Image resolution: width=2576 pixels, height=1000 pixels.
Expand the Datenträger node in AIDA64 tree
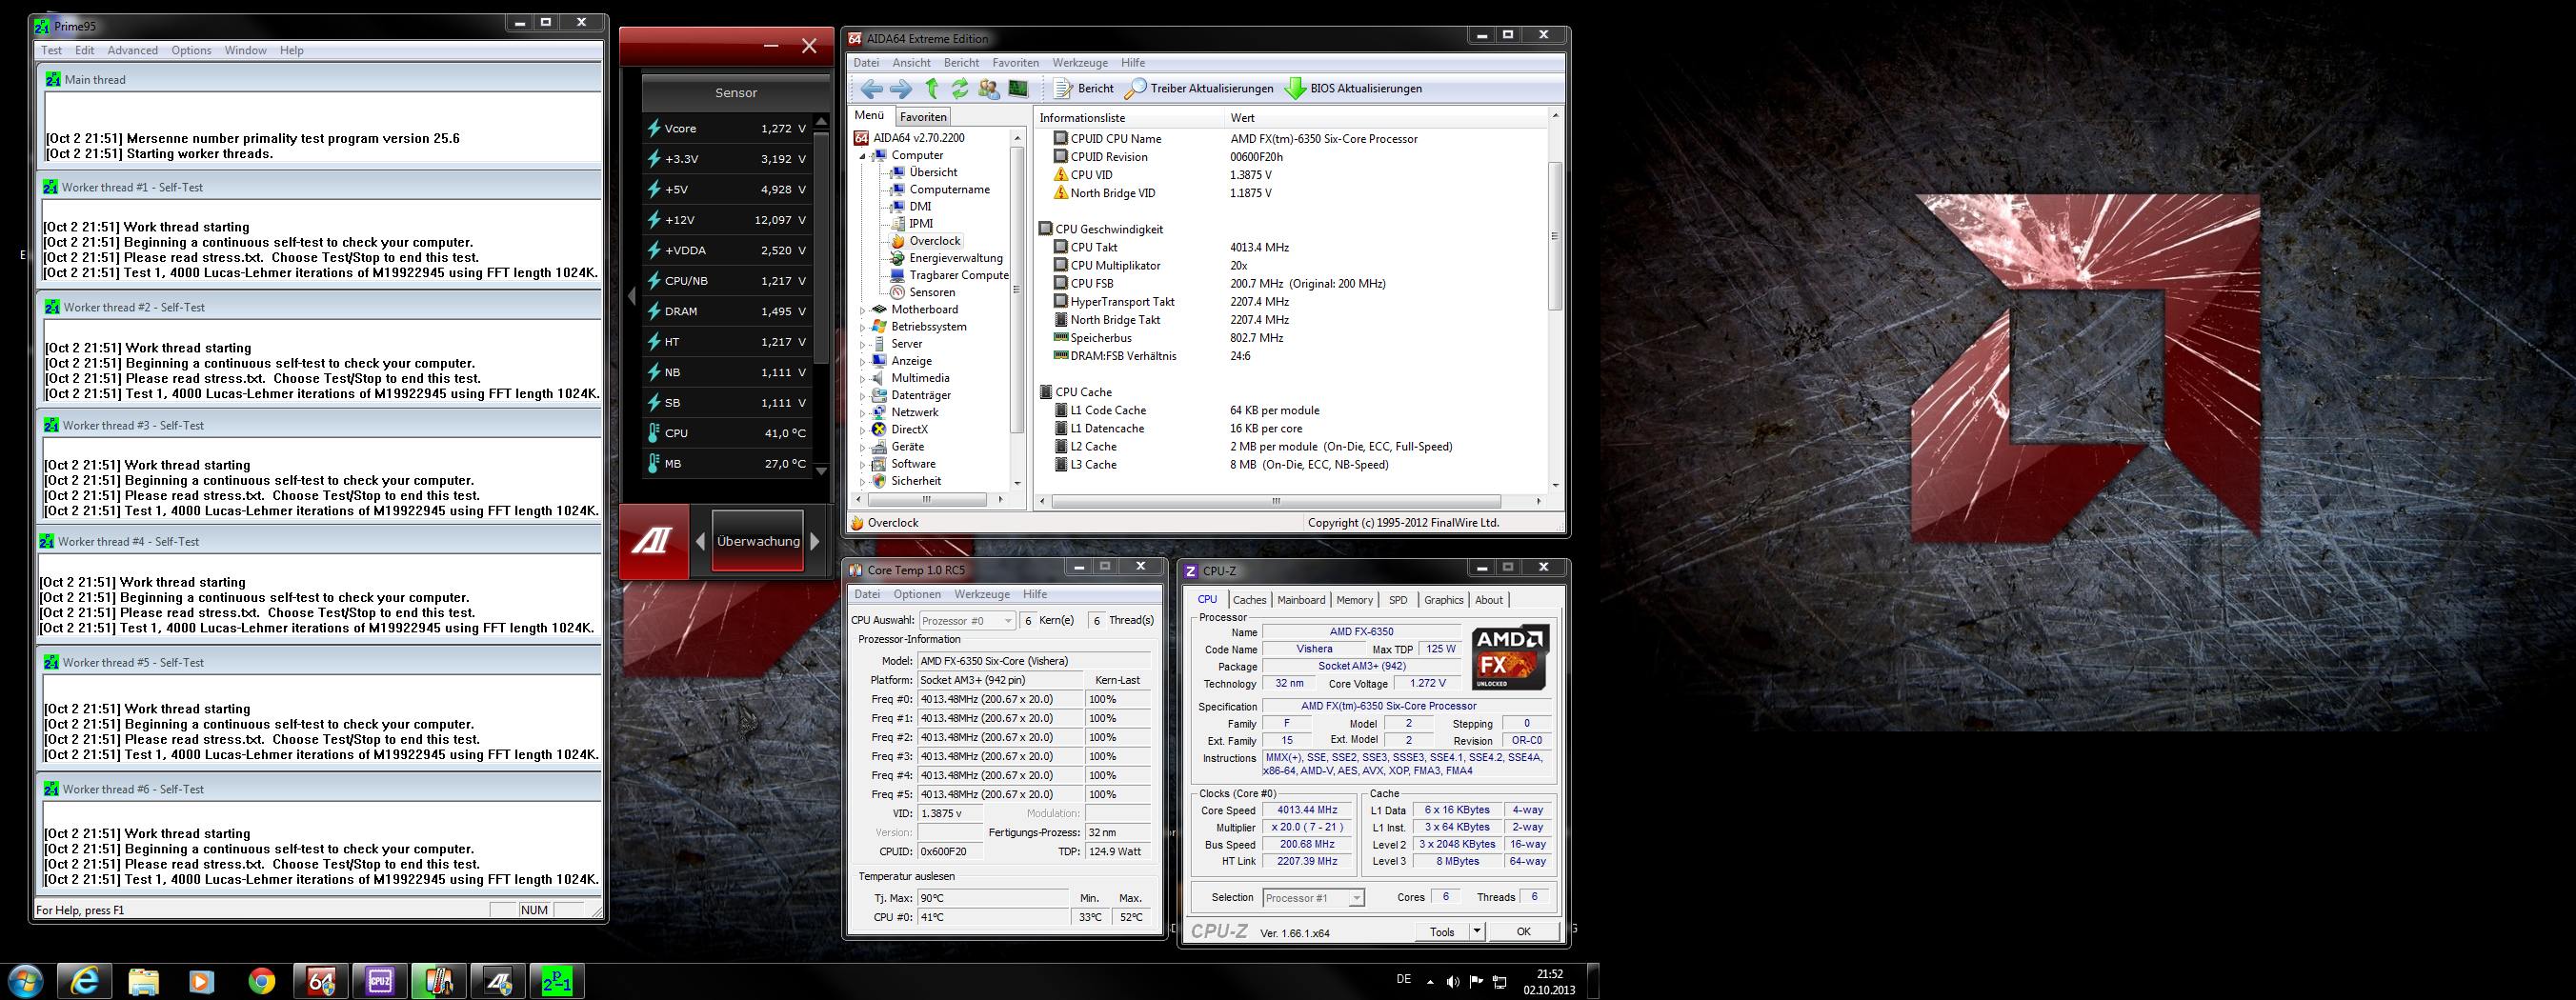pyautogui.click(x=863, y=395)
